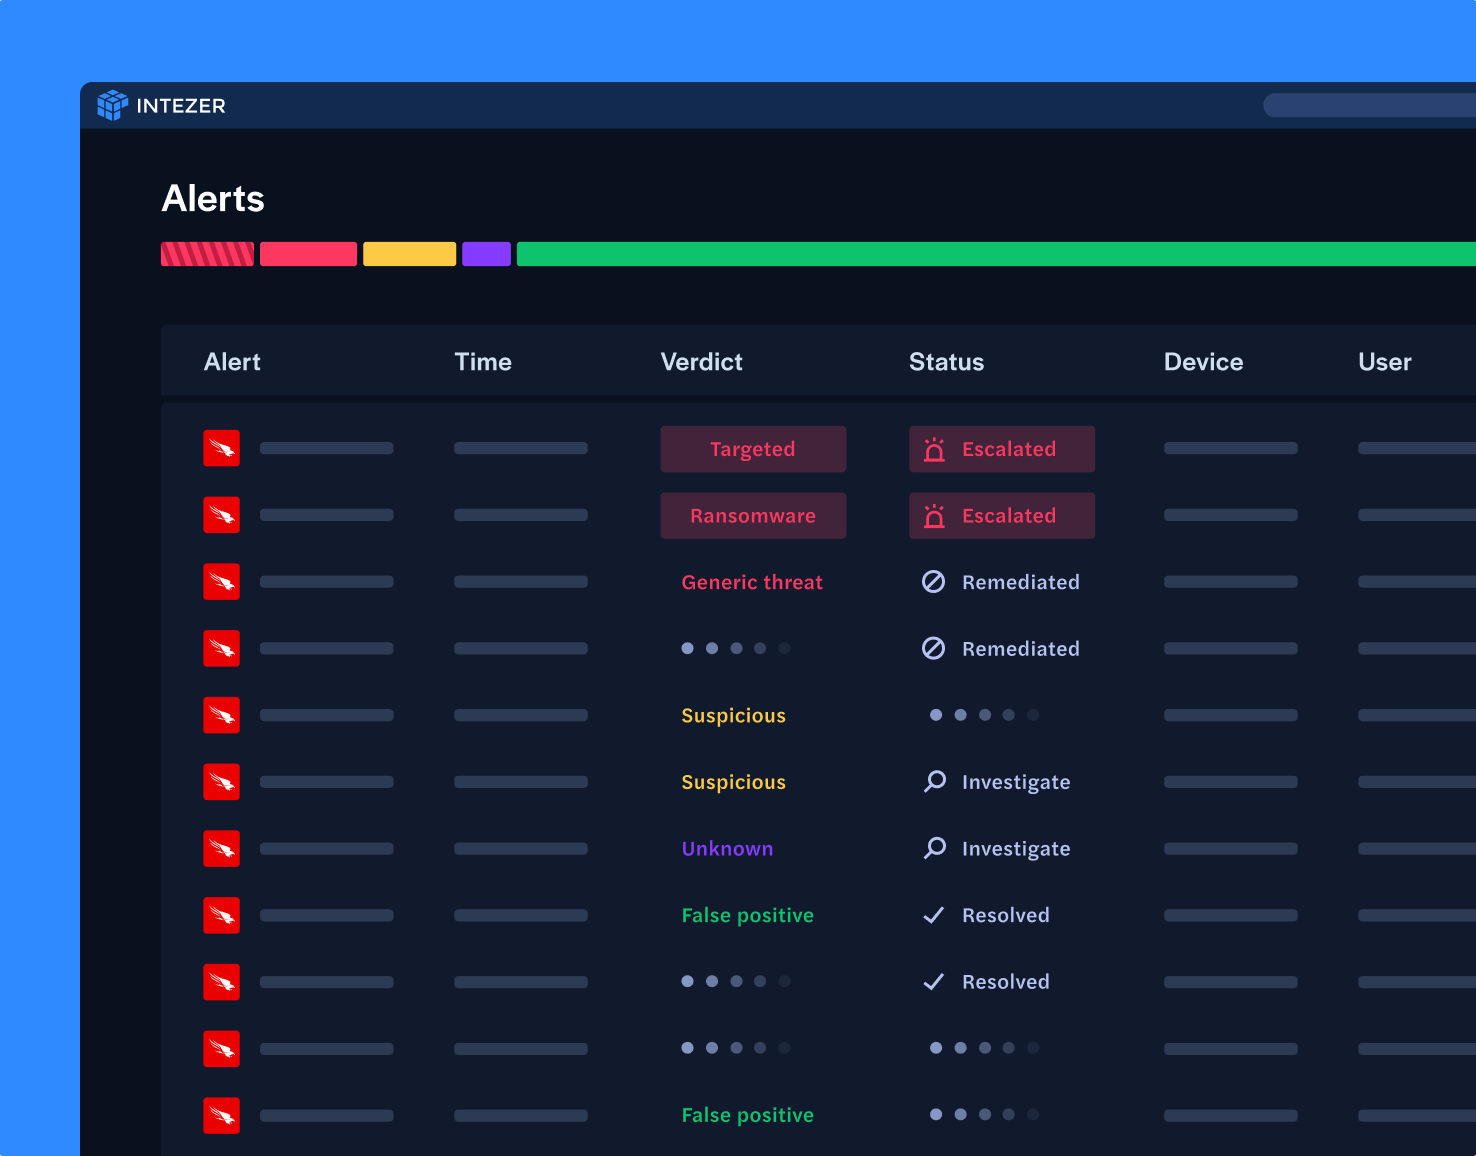Click the CrowdStrike icon in the Unknown row
Screen dimensions: 1476x1156
tap(221, 848)
